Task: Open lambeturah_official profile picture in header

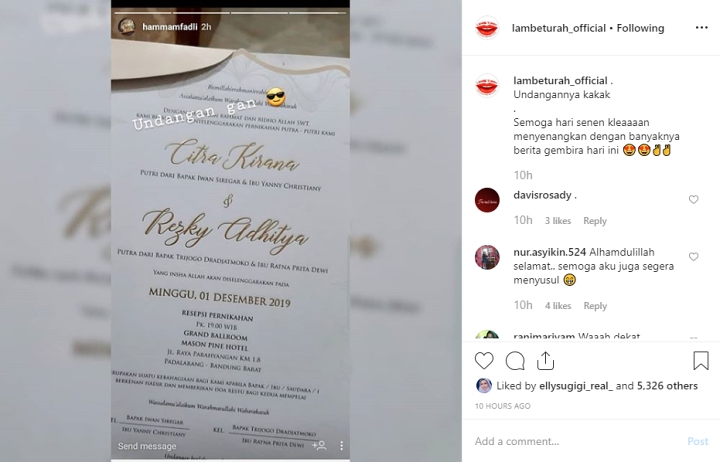Action: [x=487, y=28]
